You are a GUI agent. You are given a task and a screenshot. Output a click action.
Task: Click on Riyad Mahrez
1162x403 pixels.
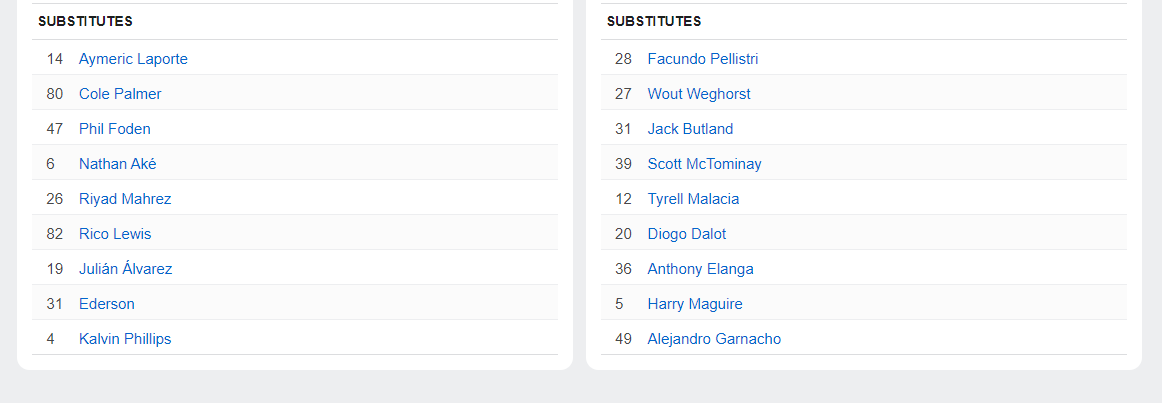(125, 199)
